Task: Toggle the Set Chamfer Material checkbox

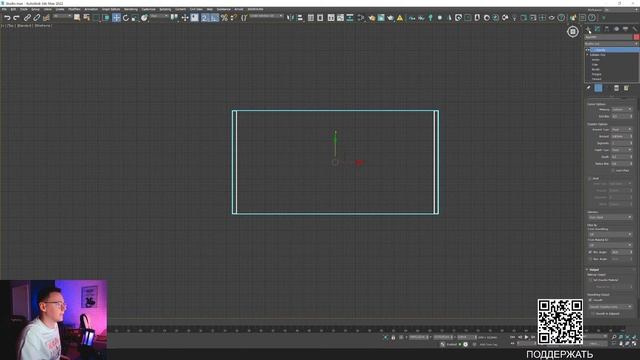Action: click(591, 280)
